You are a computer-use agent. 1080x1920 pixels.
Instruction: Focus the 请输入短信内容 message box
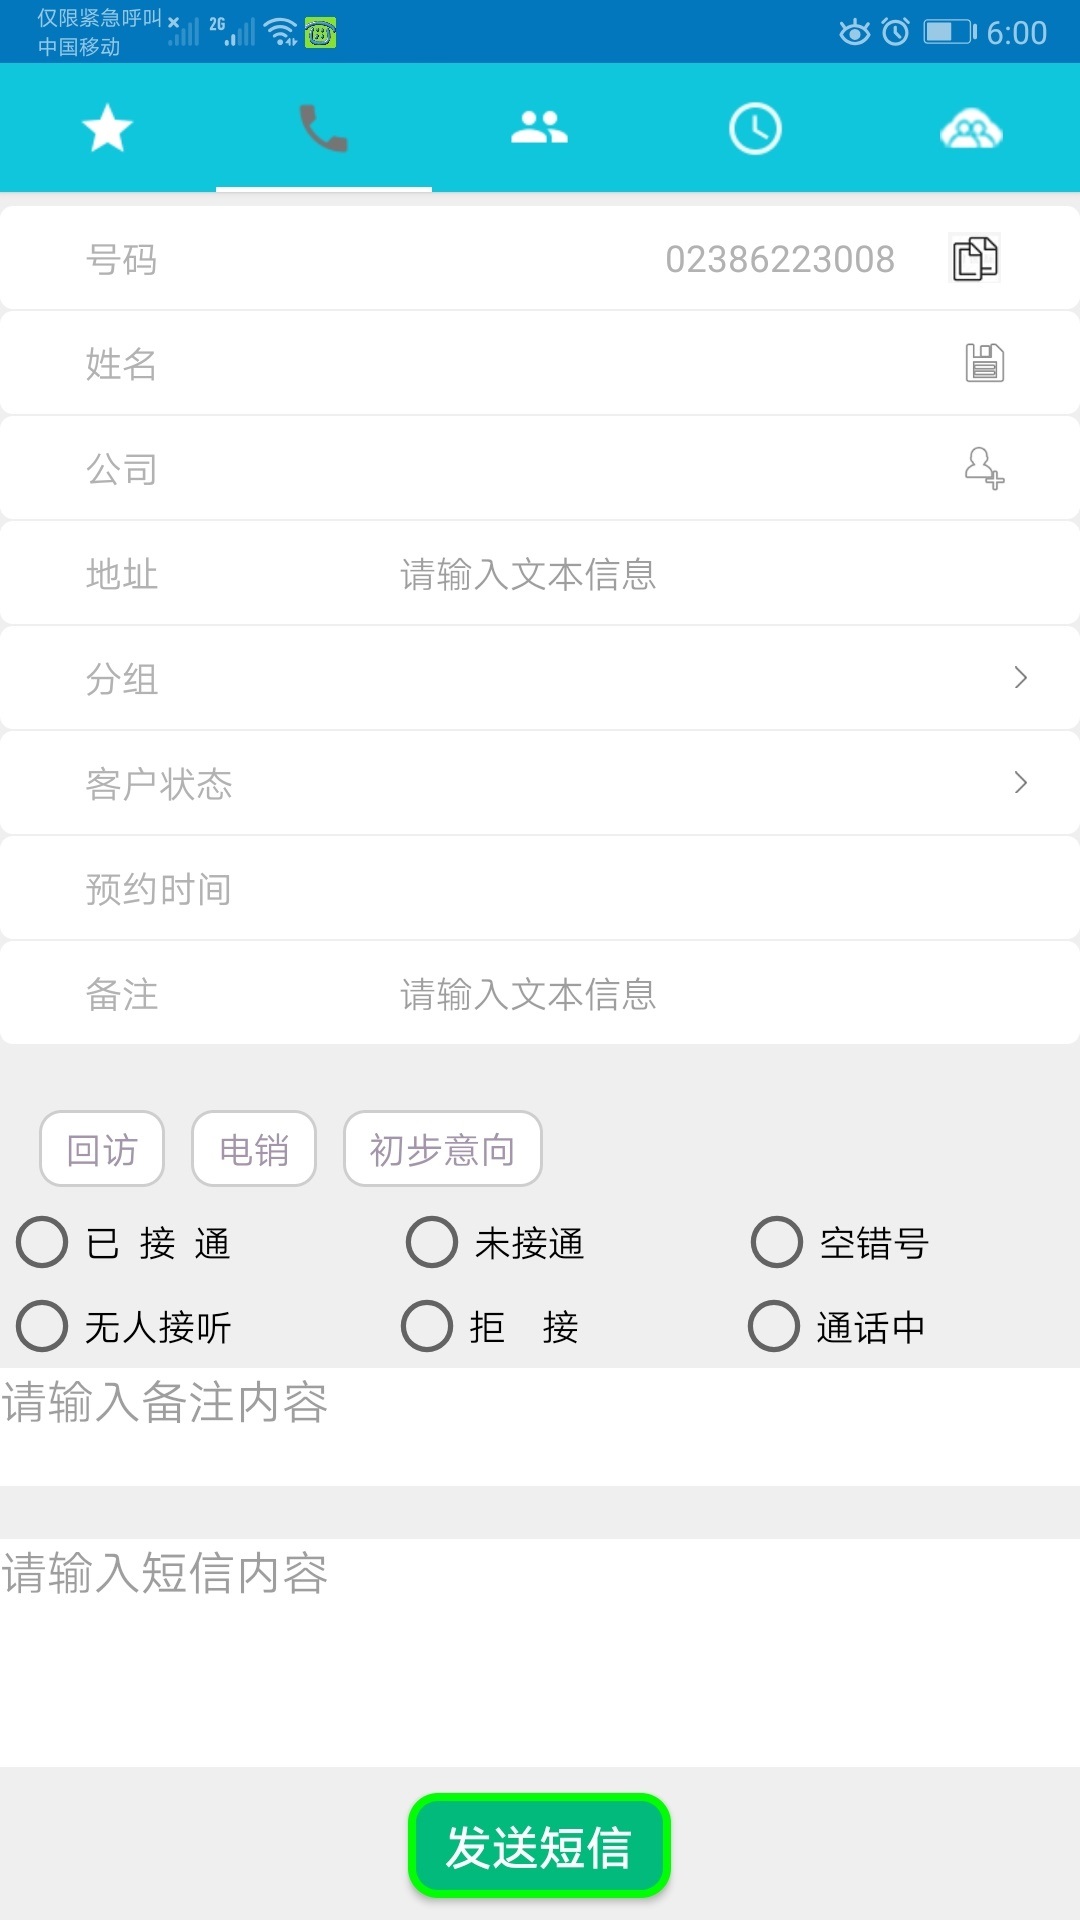(x=540, y=1650)
